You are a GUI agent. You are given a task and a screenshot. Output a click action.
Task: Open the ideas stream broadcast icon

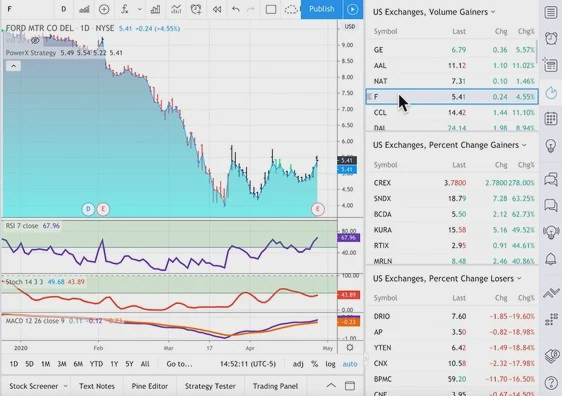coord(551,232)
